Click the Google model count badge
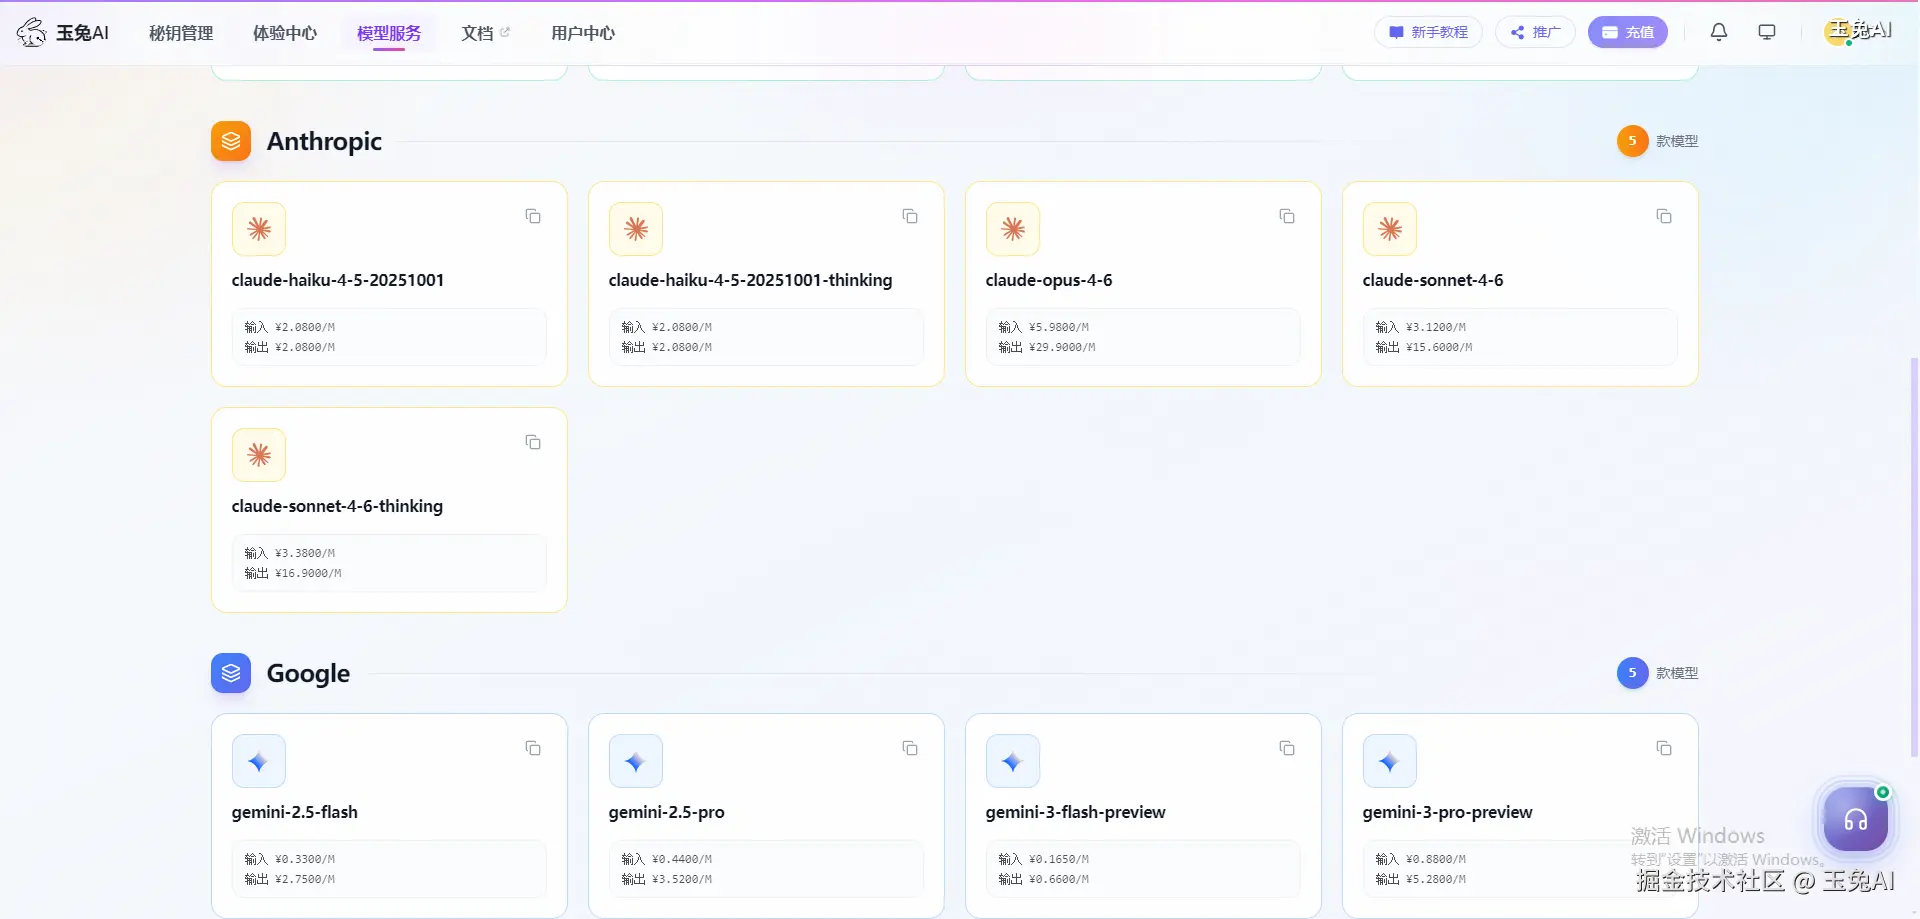The height and width of the screenshot is (919, 1920). (1632, 673)
